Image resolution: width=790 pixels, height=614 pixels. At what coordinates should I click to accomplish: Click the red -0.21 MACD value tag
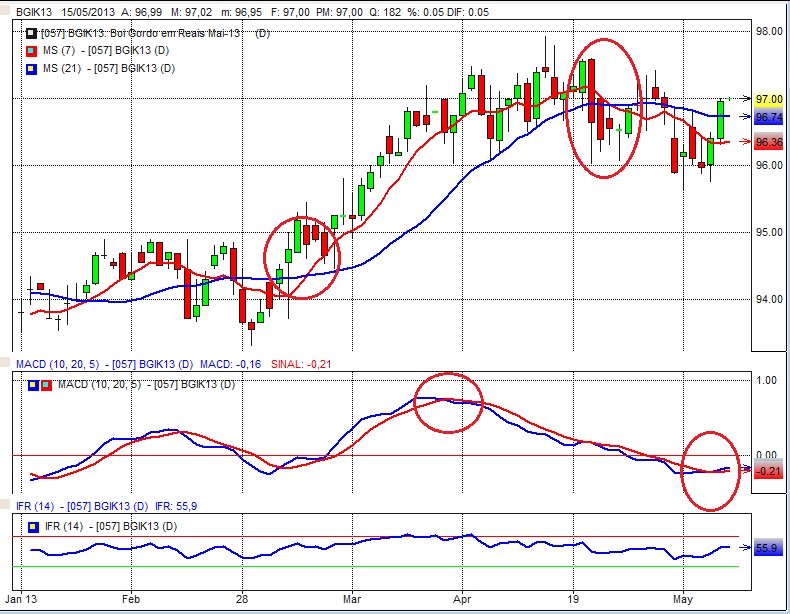768,470
